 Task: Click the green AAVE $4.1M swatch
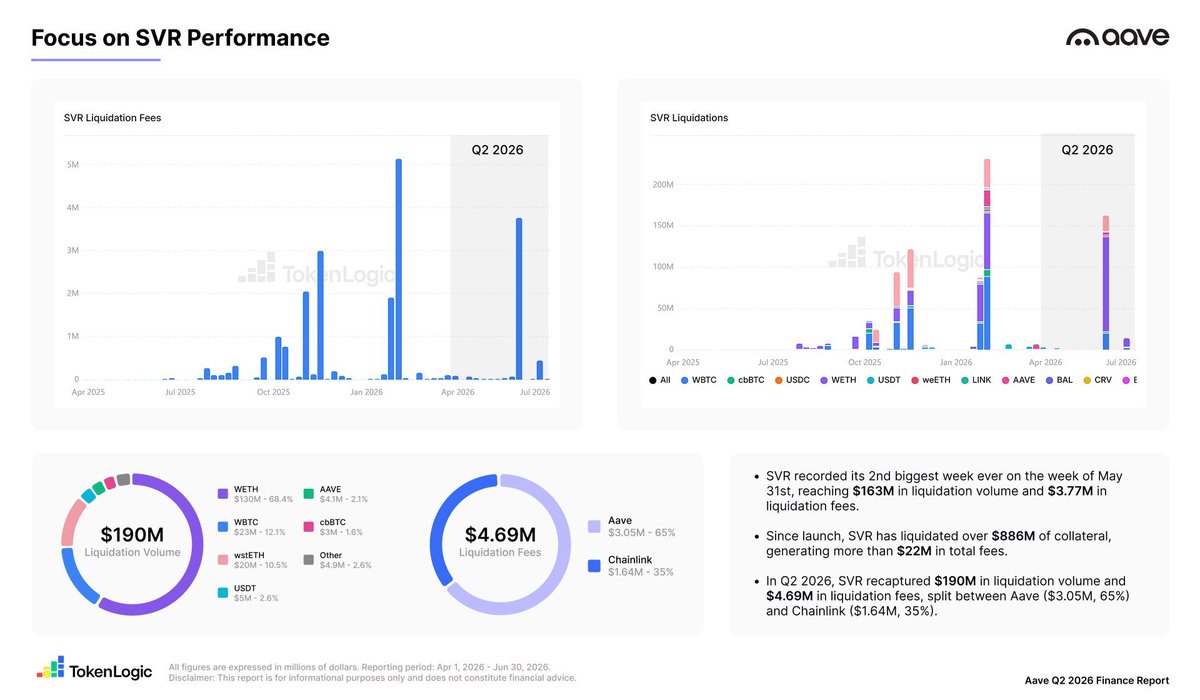click(x=309, y=493)
